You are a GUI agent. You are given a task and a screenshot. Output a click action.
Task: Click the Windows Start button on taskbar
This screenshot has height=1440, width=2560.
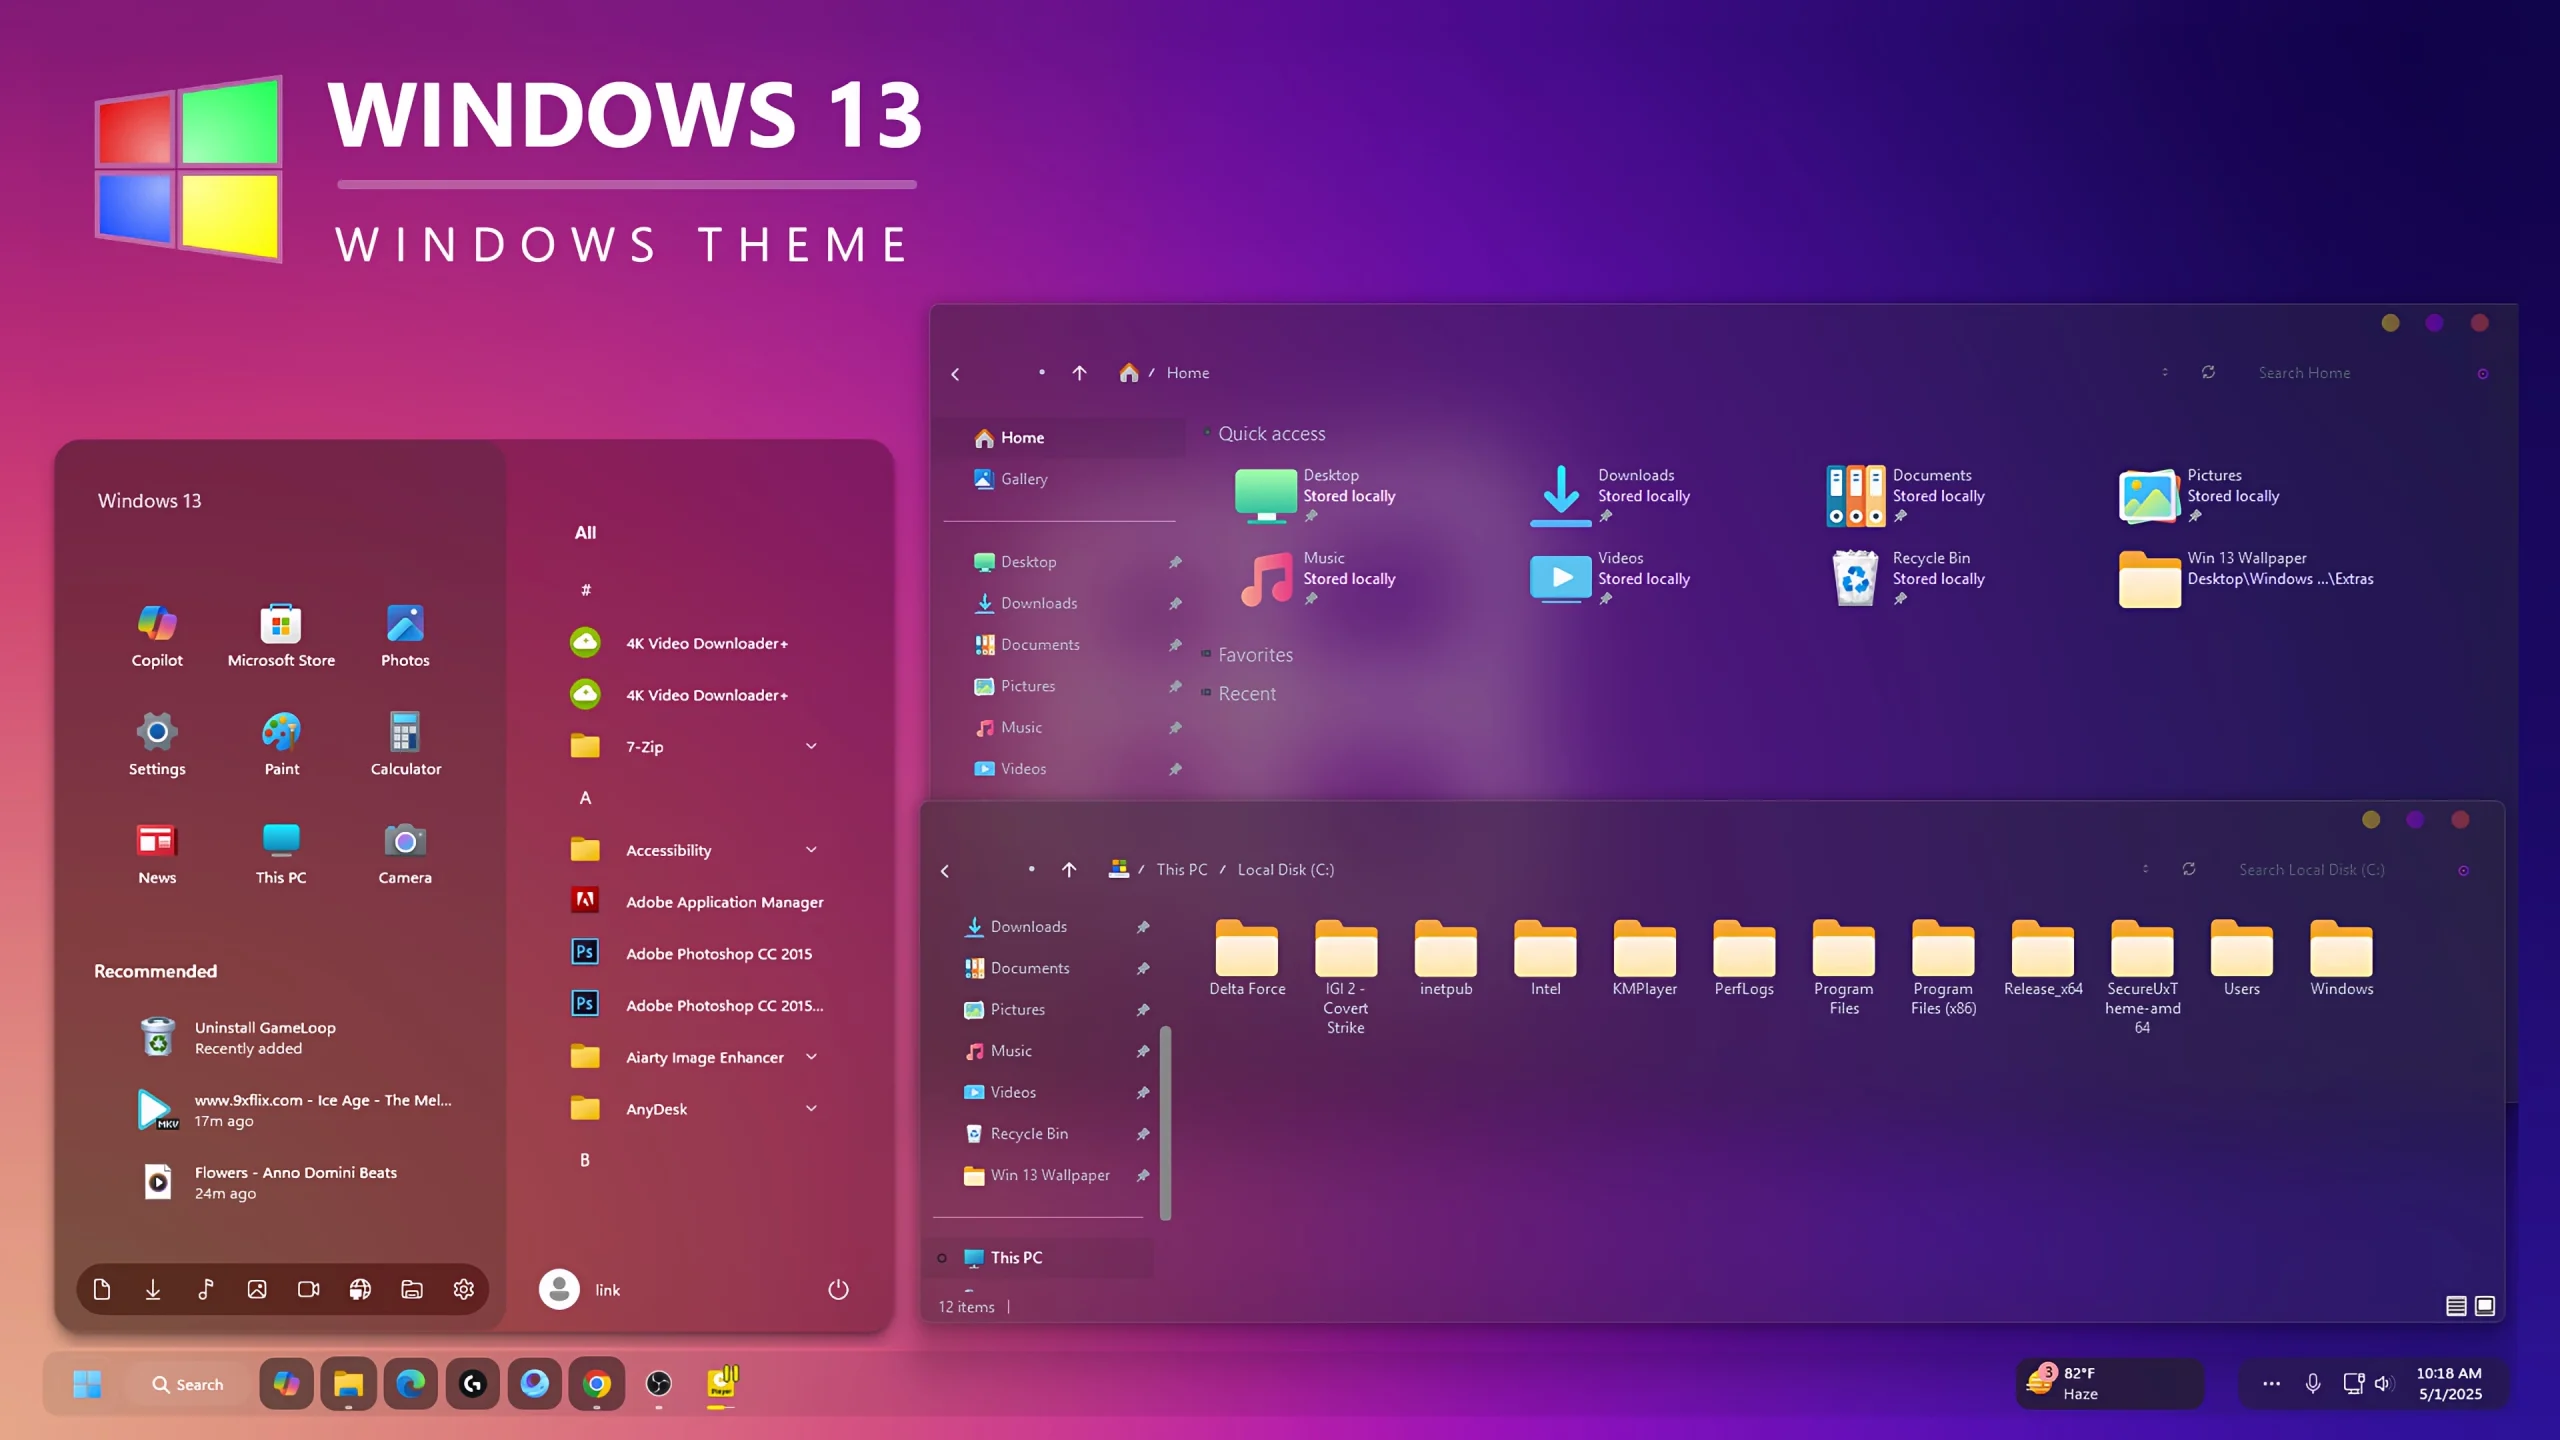pyautogui.click(x=87, y=1384)
